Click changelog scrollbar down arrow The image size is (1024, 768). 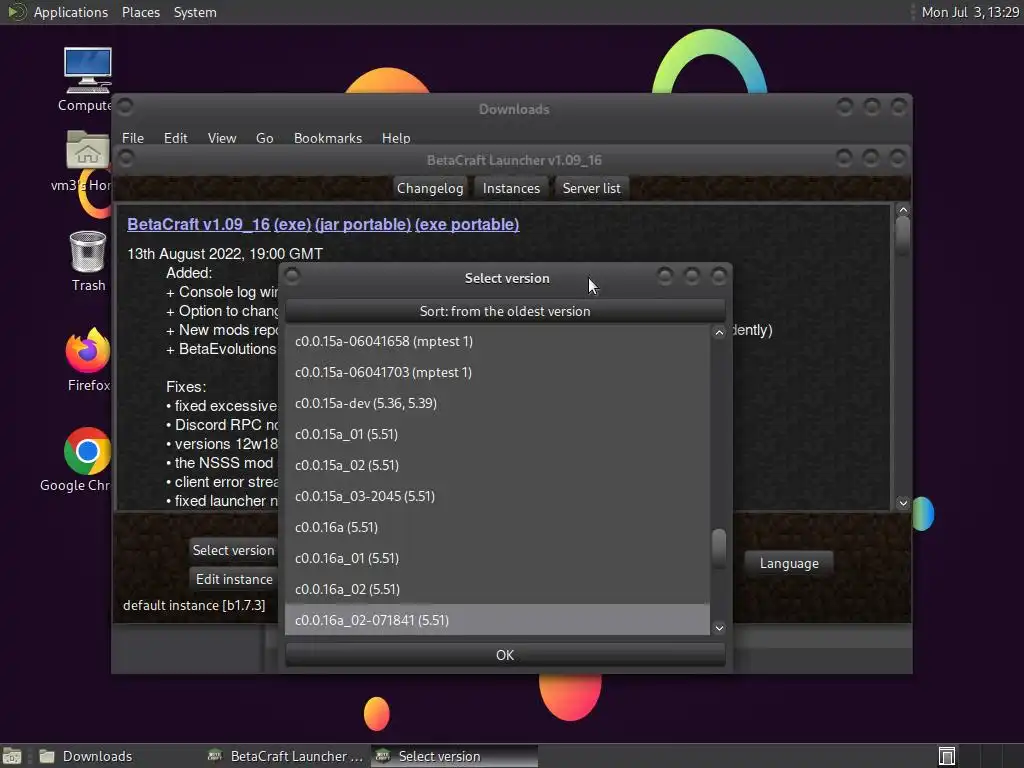pos(903,503)
